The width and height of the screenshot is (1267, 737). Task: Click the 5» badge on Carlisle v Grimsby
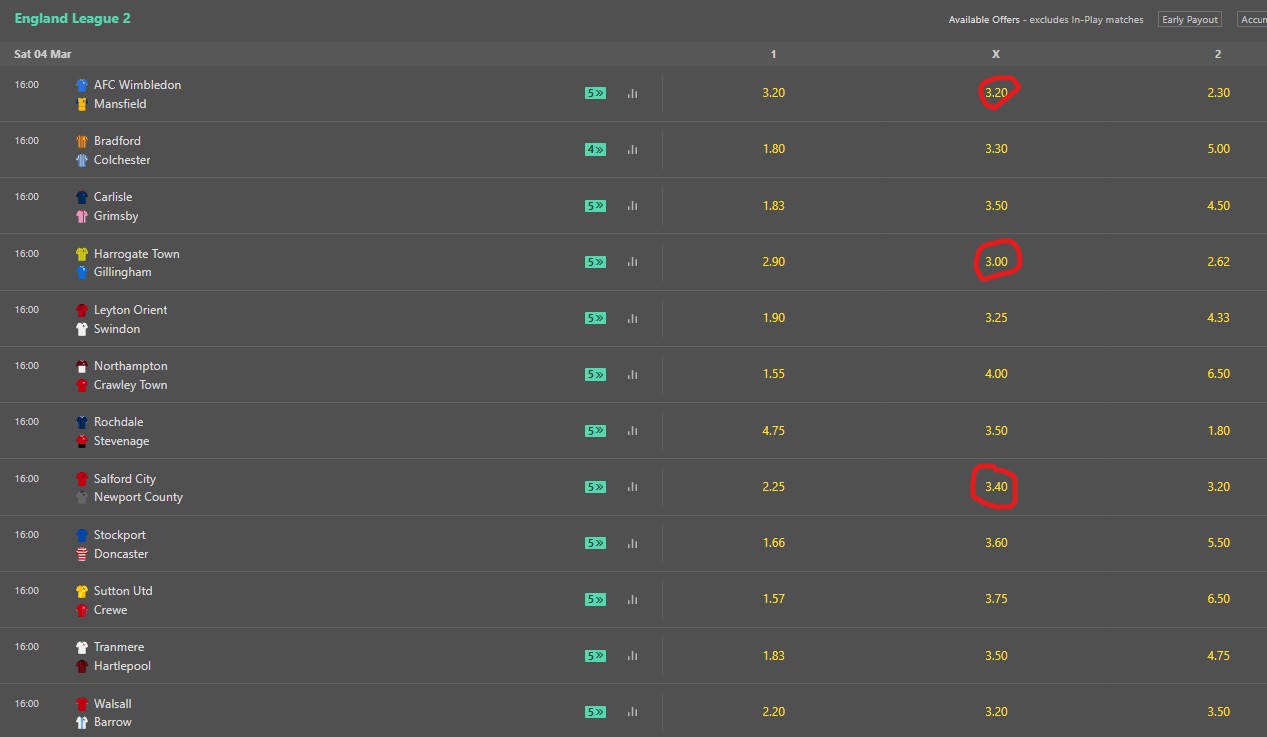596,206
